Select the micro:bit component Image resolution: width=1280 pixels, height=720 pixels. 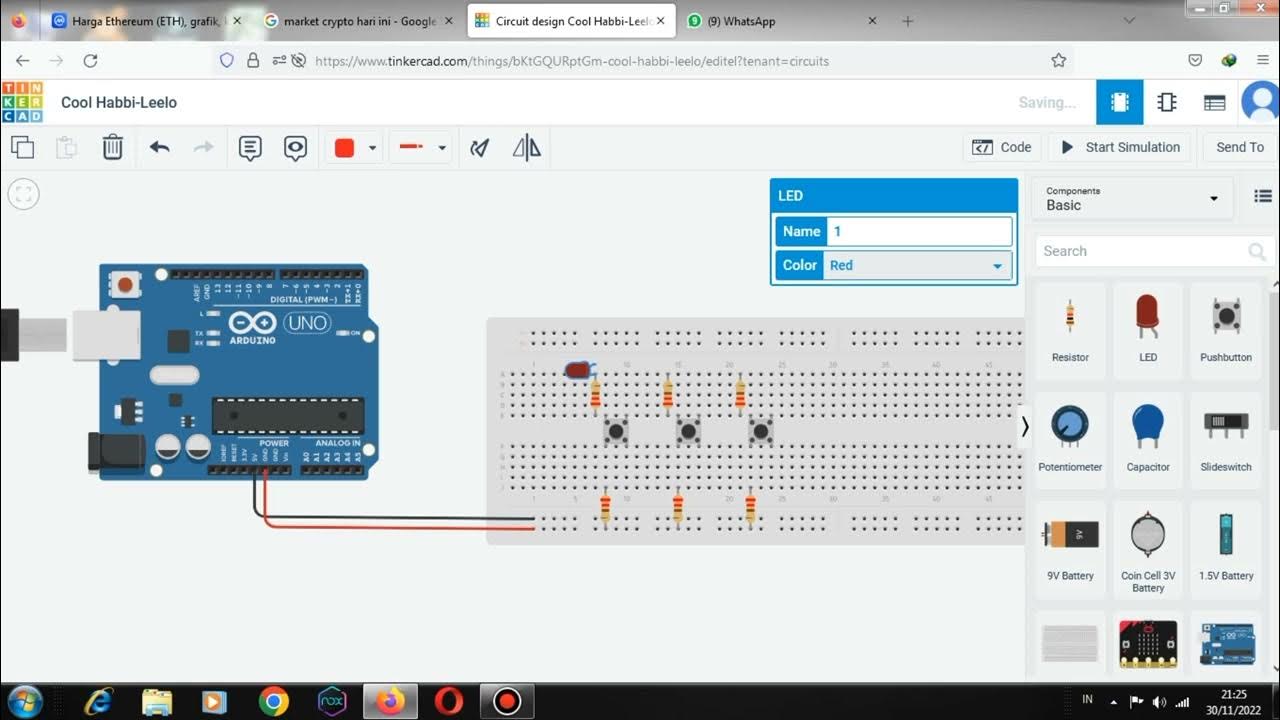(x=1148, y=644)
